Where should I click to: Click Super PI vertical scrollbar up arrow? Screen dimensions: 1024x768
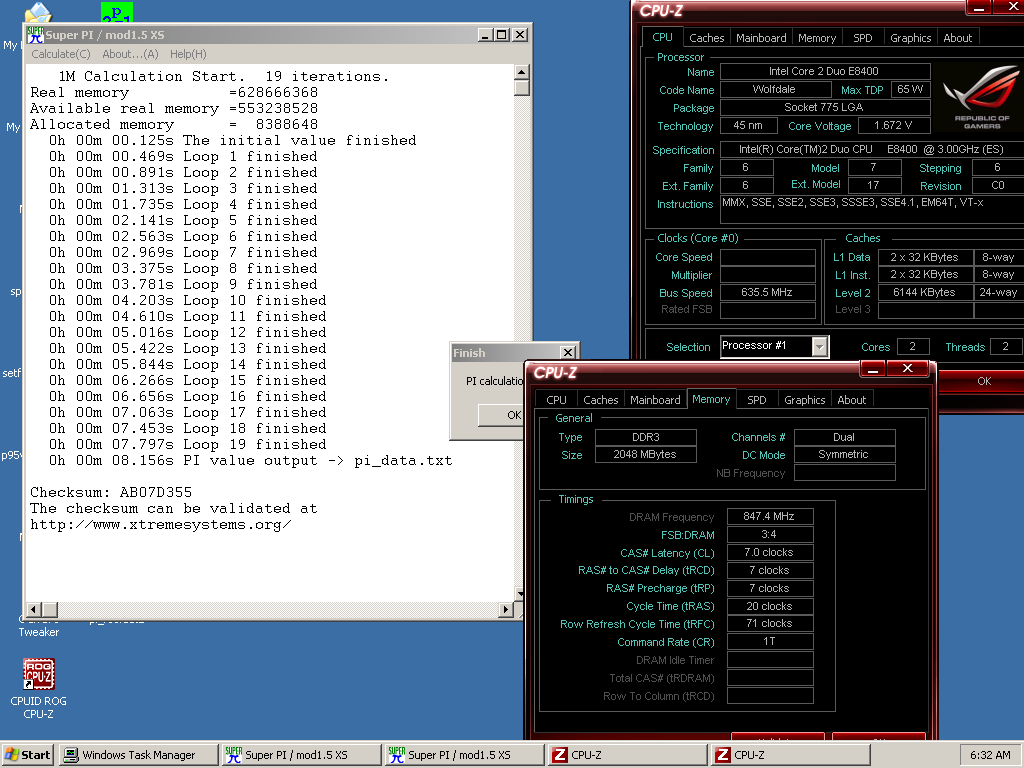click(x=522, y=72)
